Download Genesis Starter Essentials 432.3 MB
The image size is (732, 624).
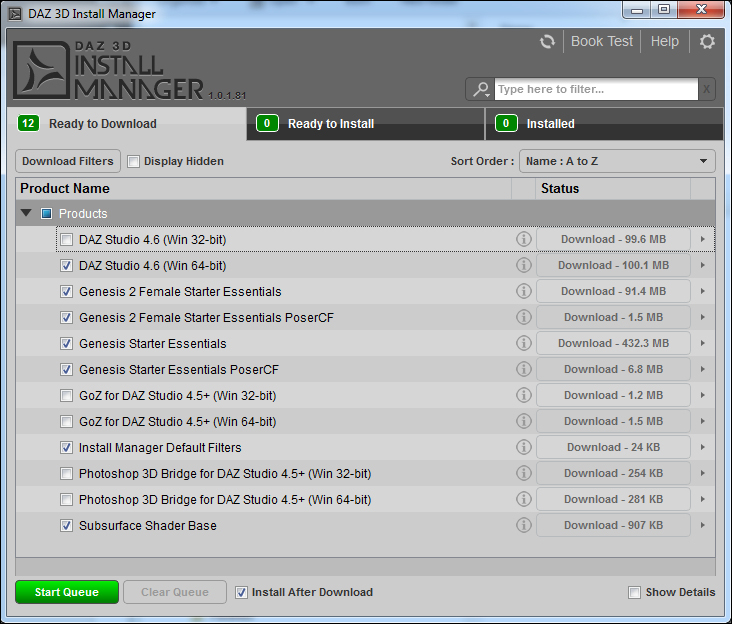[613, 343]
